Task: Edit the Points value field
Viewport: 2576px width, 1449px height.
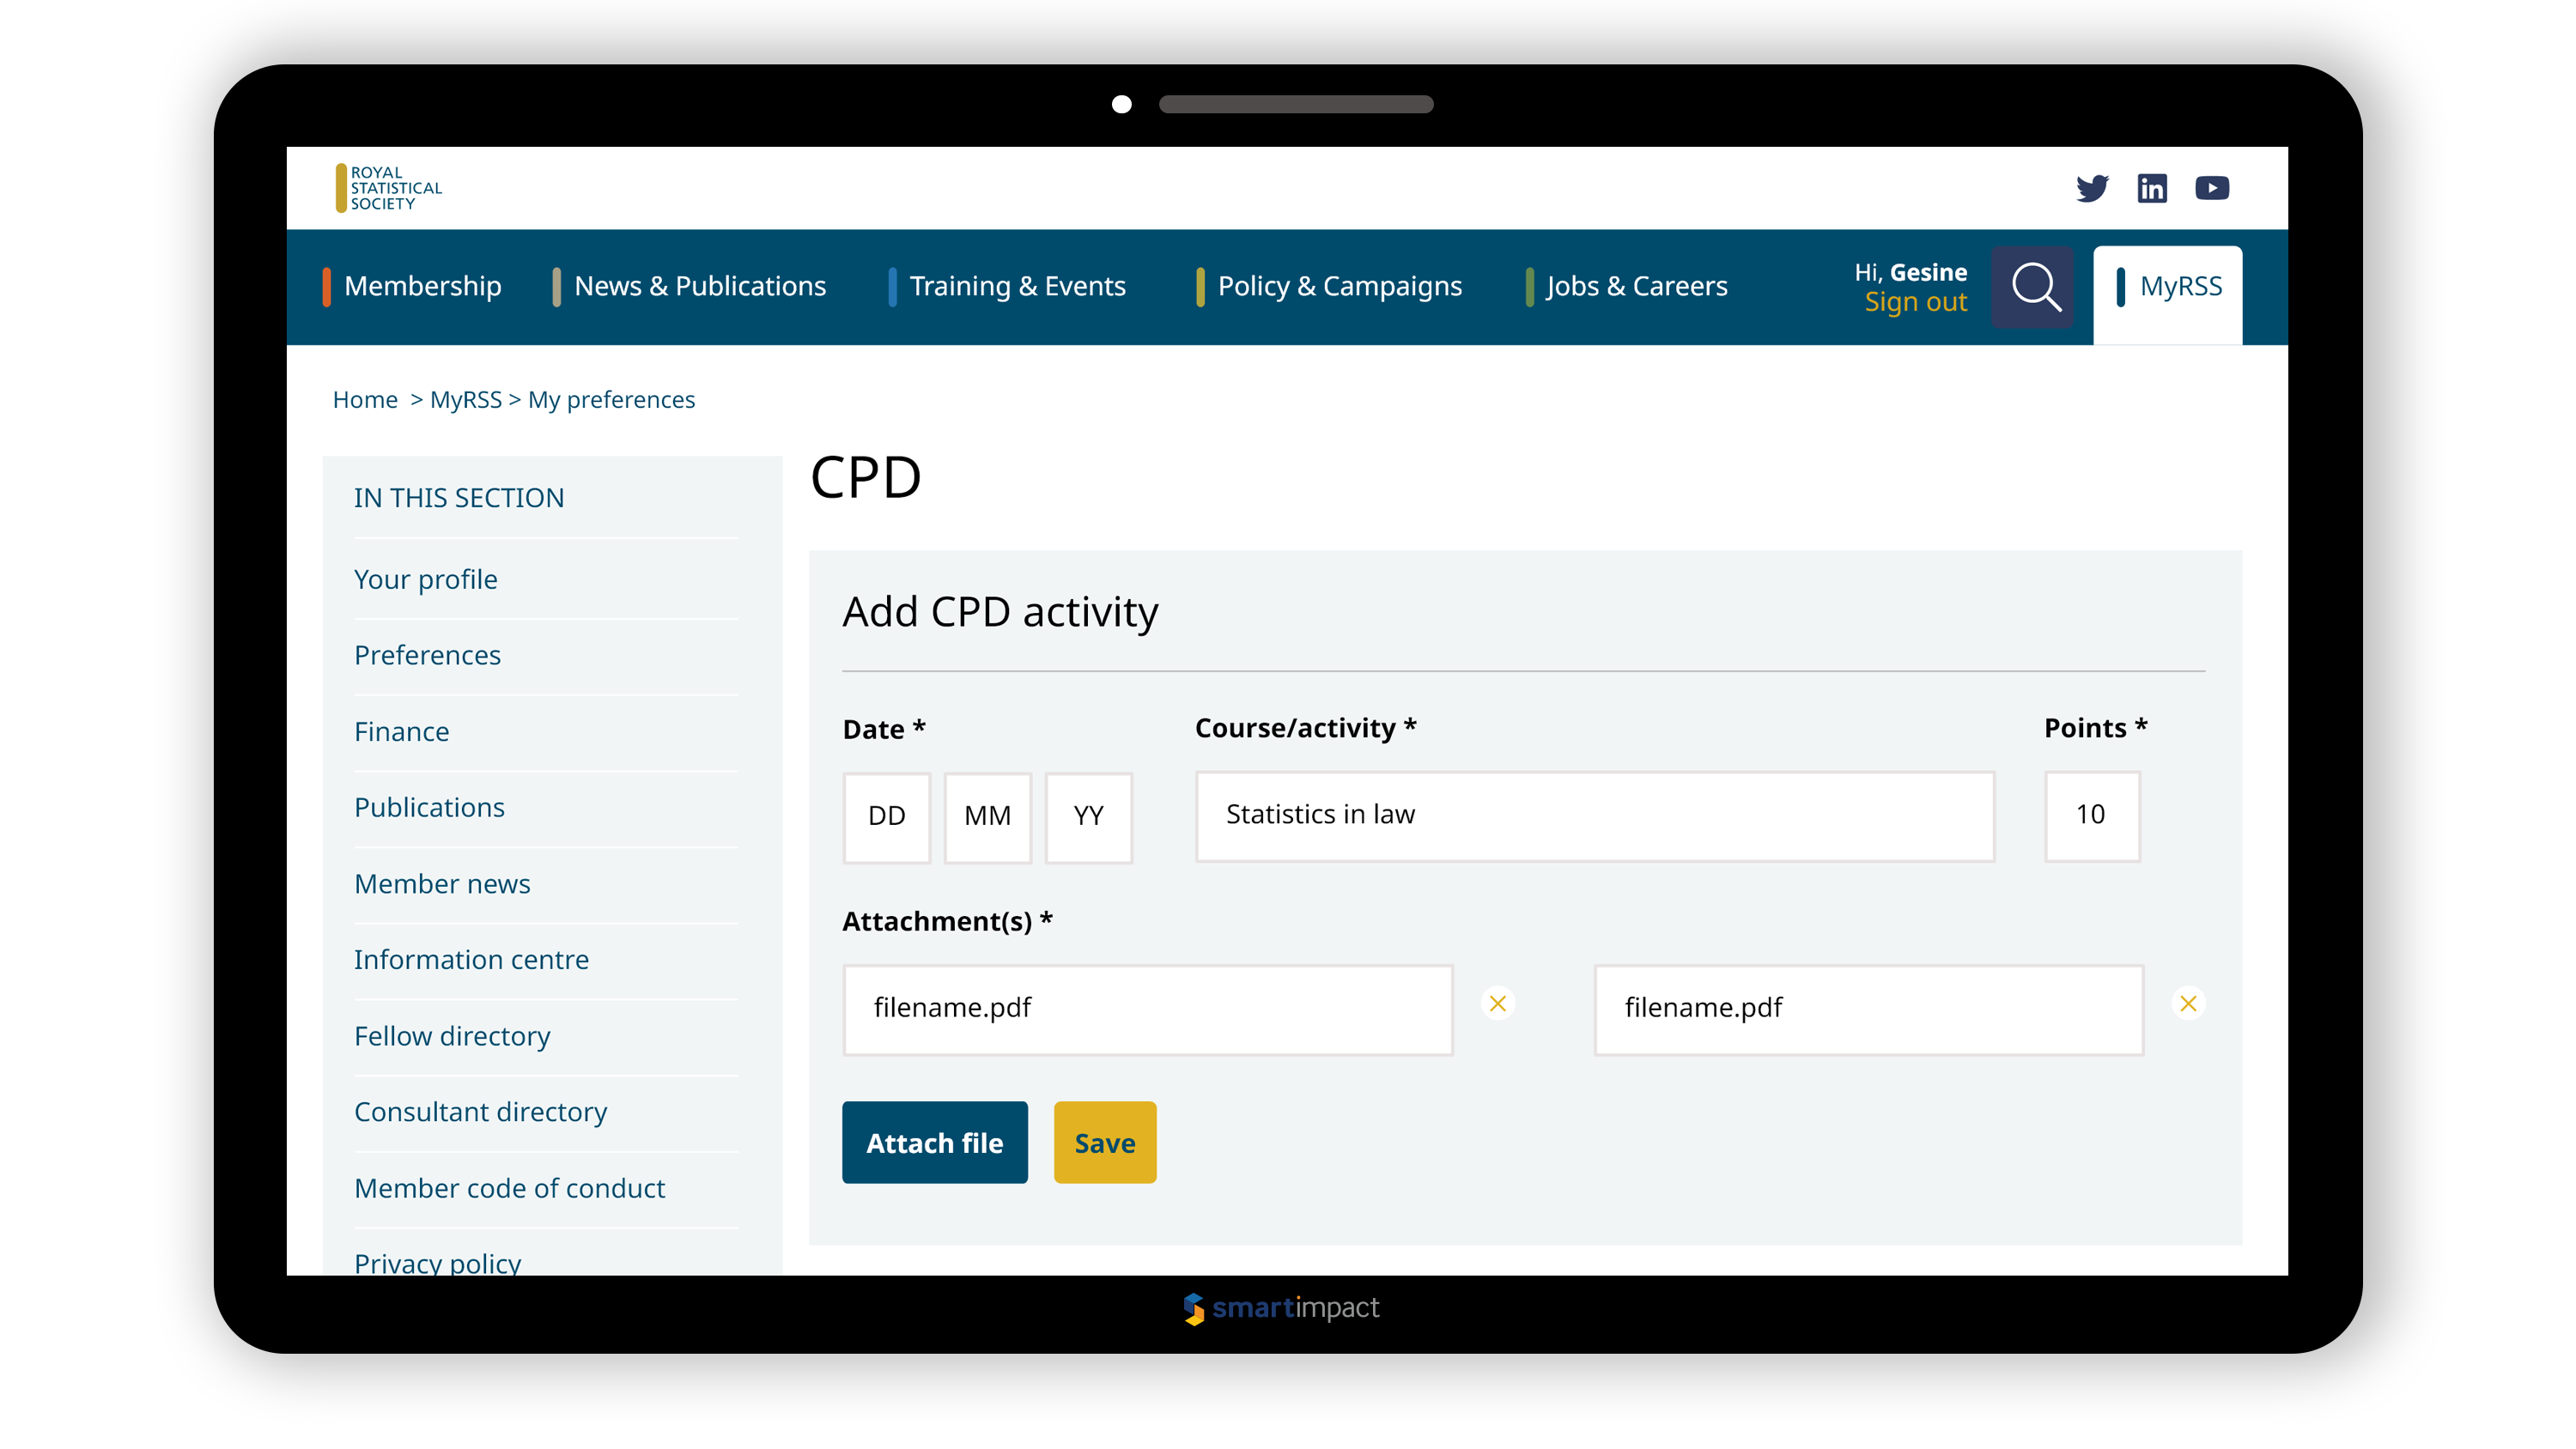Action: point(2092,816)
